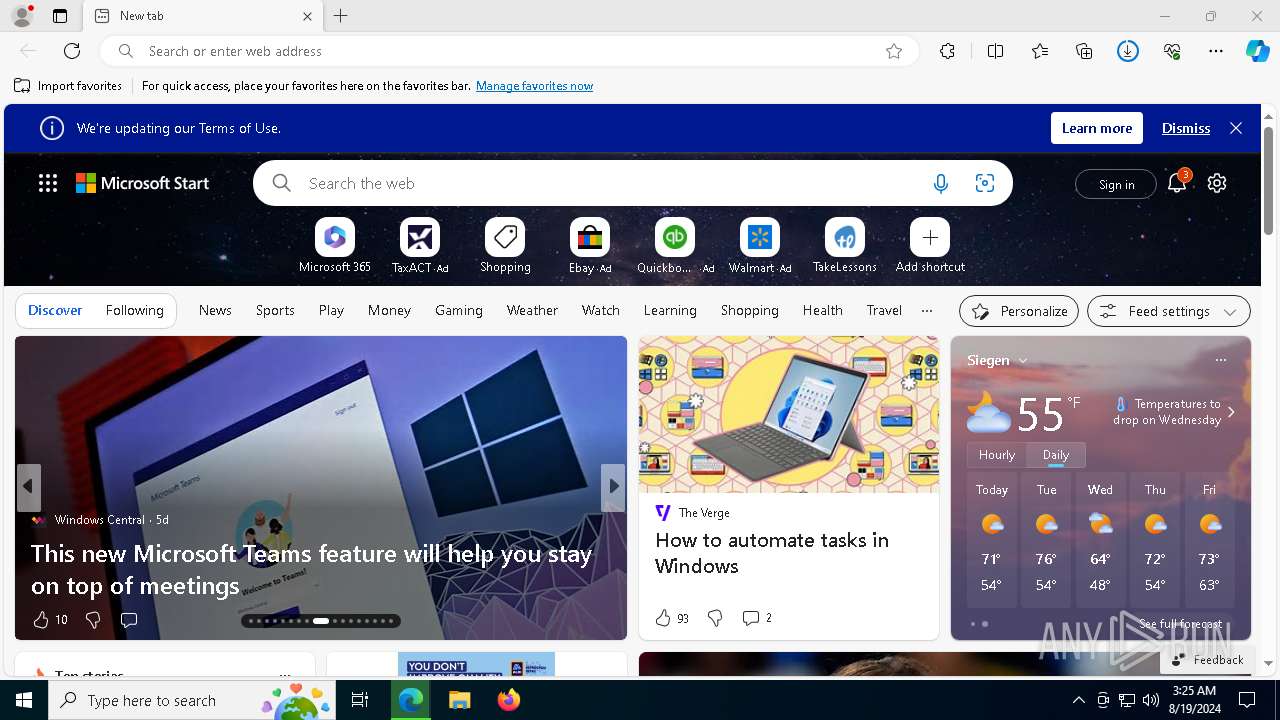This screenshot has width=1280, height=720.
Task: Start visual search with camera icon
Action: click(985, 183)
